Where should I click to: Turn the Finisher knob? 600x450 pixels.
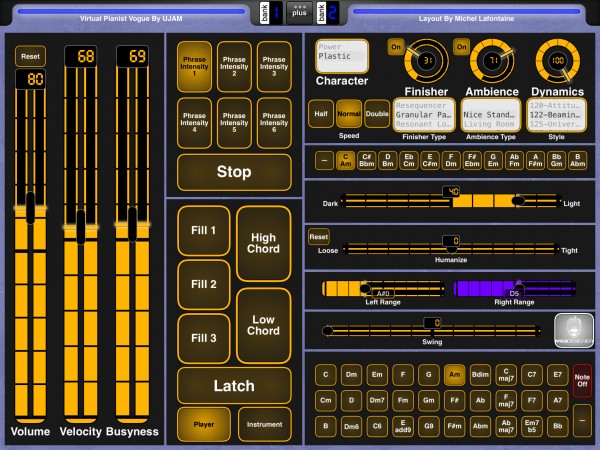(x=426, y=61)
